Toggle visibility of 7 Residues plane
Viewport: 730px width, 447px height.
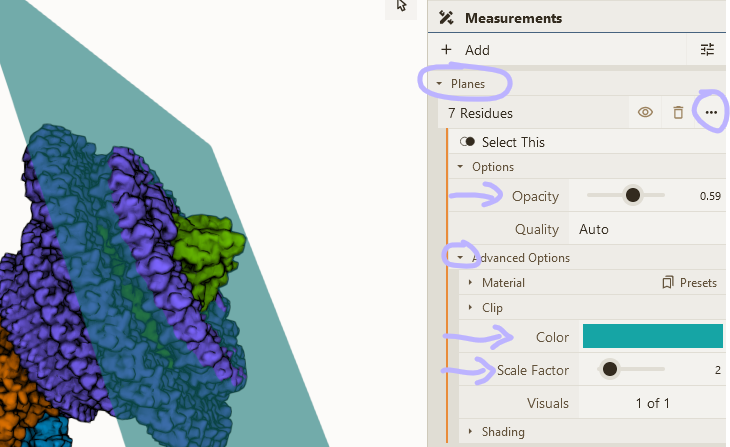click(x=645, y=113)
